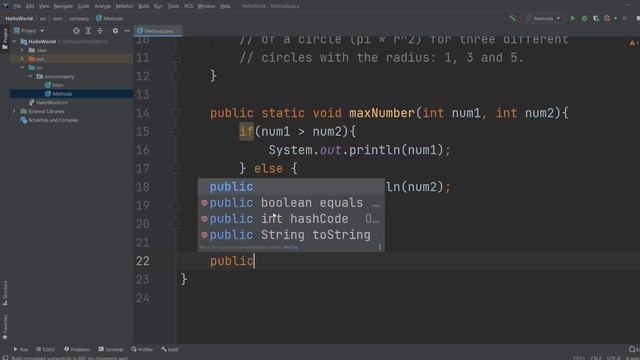Open the View menu
This screenshot has height=360, width=640.
click(44, 6)
